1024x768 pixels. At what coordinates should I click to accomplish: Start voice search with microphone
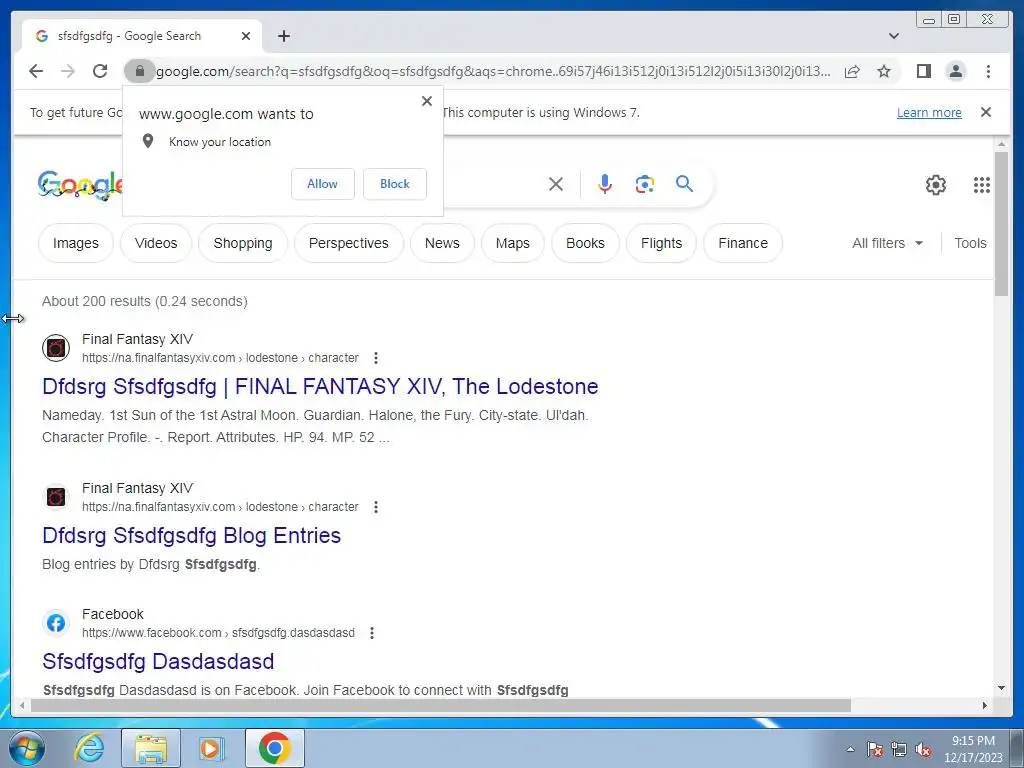point(605,184)
